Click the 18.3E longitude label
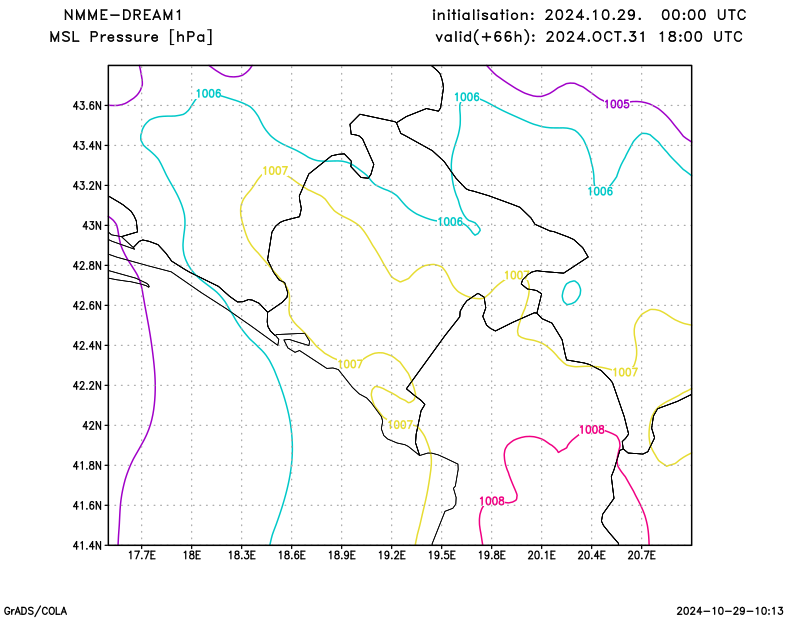 [241, 555]
